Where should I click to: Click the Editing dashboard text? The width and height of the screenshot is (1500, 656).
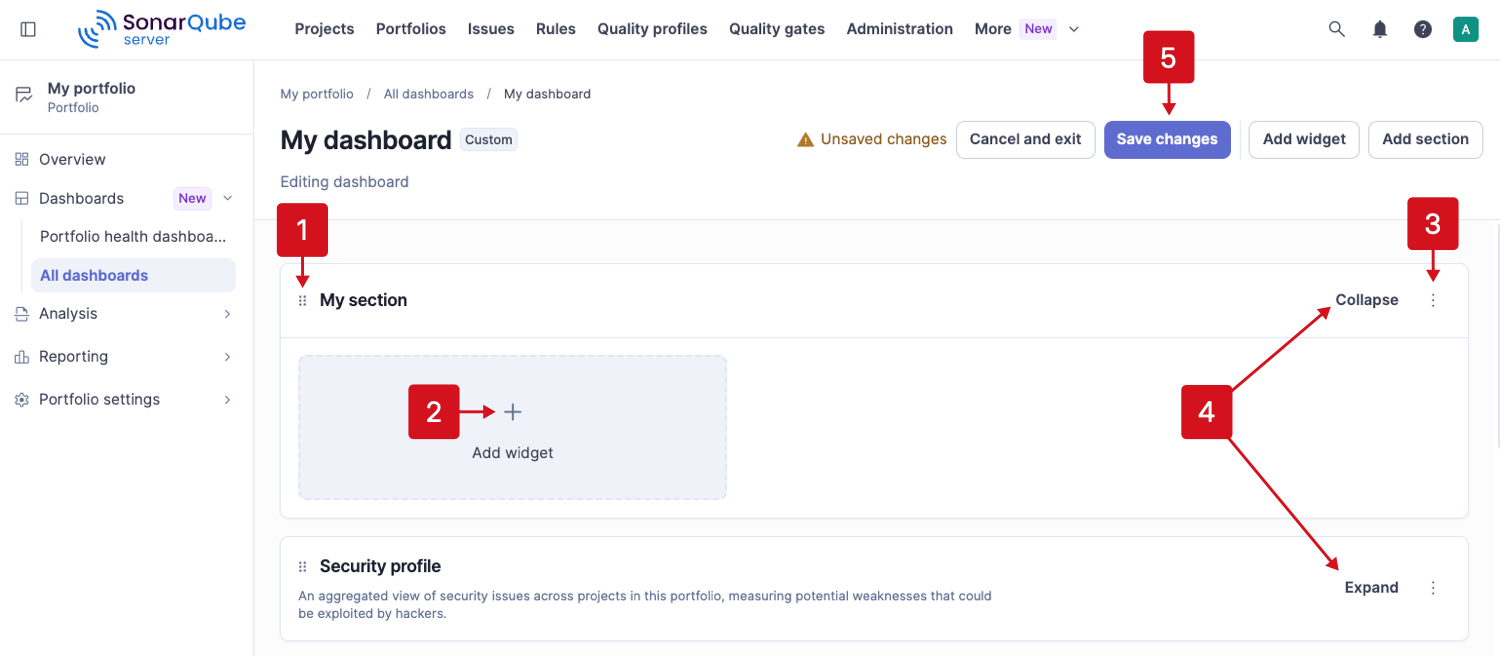tap(344, 182)
